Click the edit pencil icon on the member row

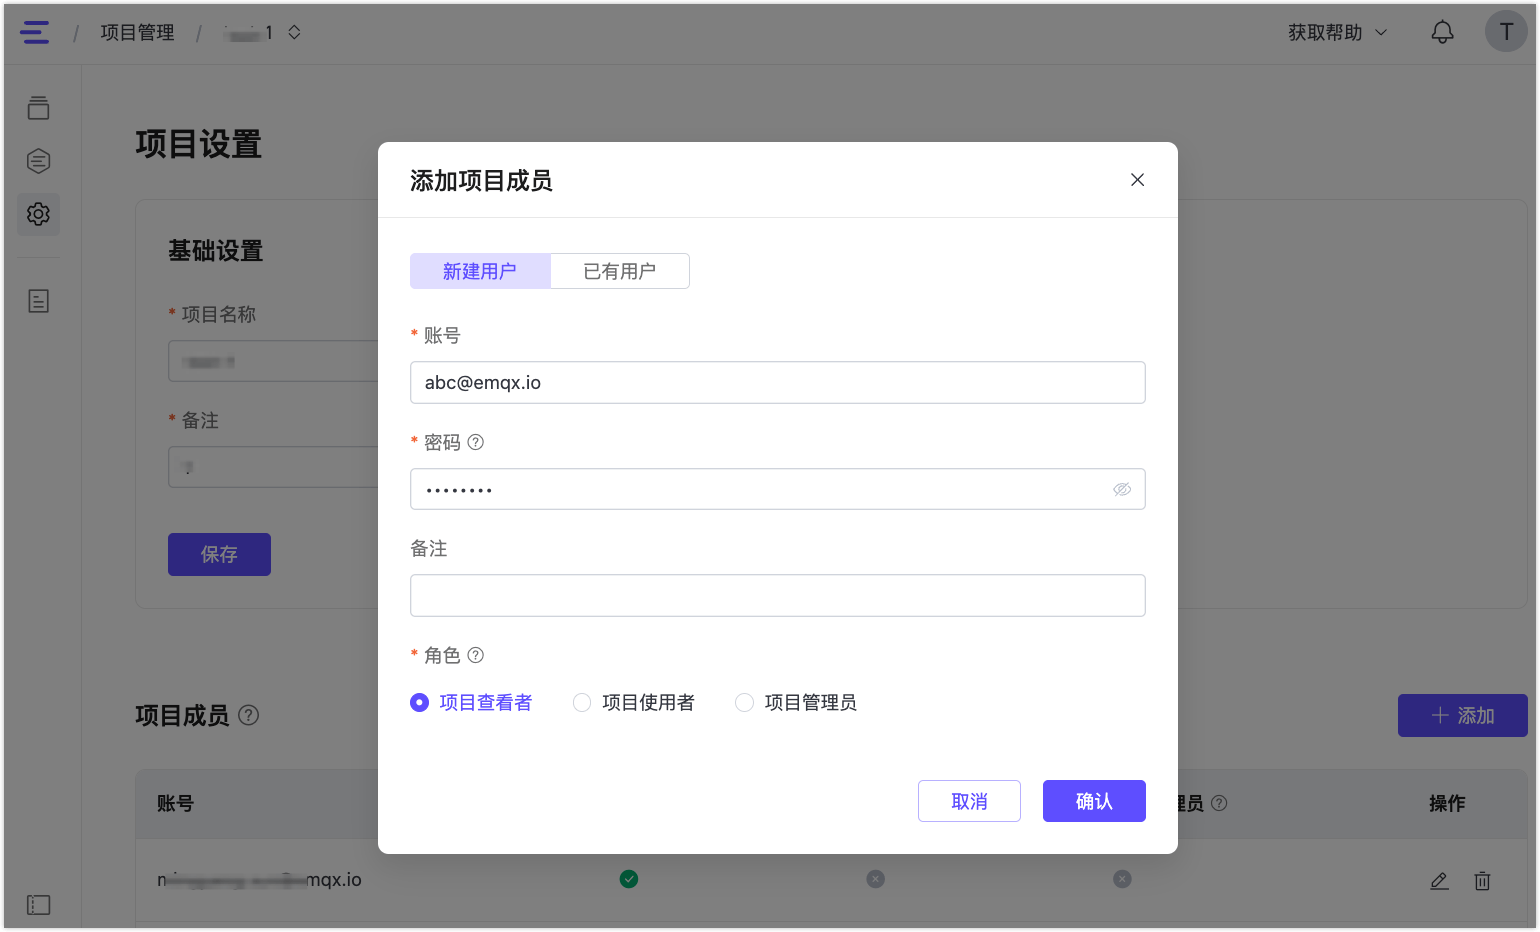(x=1439, y=881)
